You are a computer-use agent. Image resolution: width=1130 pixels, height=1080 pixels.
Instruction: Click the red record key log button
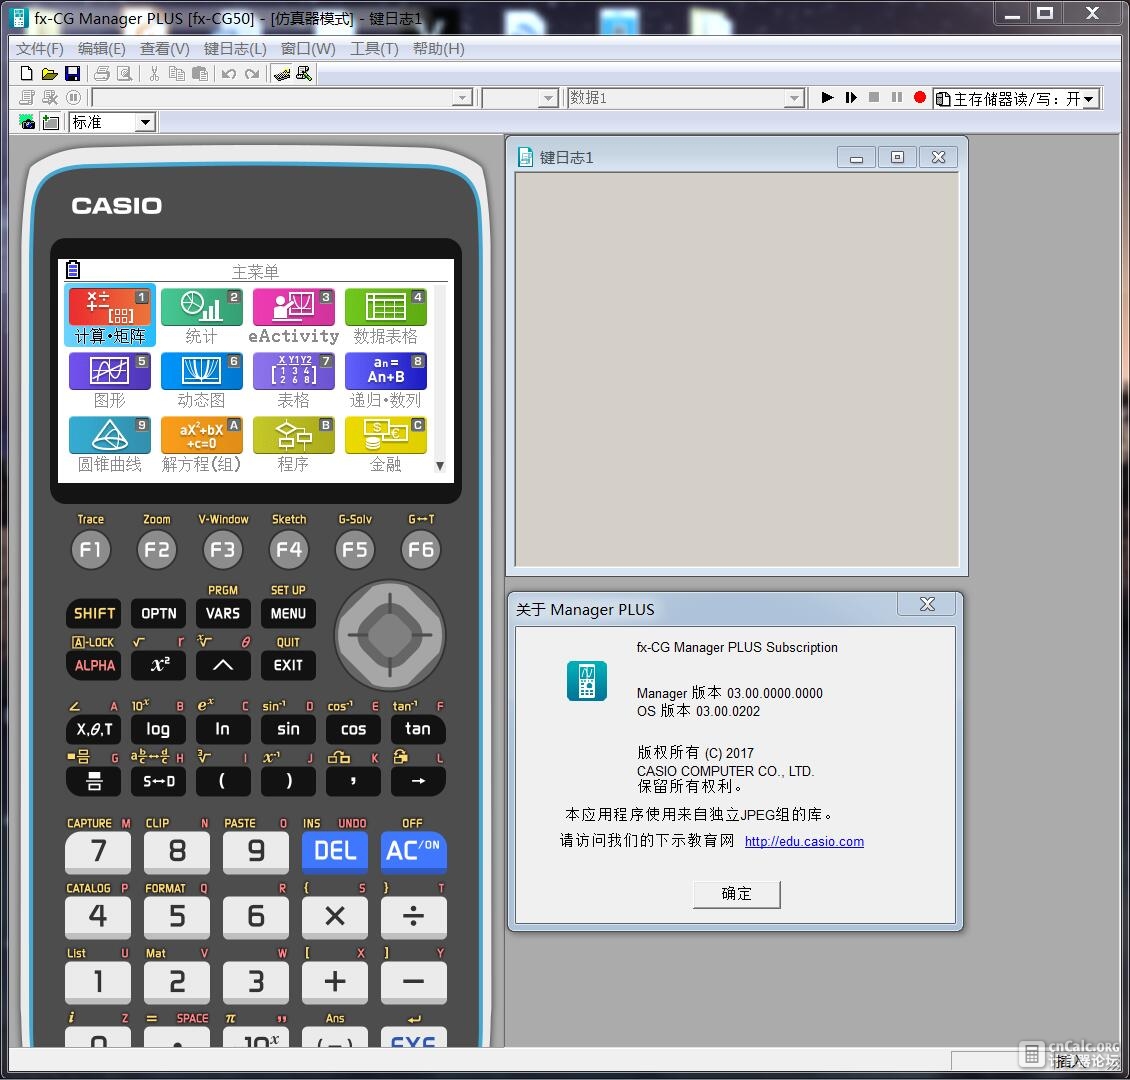(x=920, y=97)
